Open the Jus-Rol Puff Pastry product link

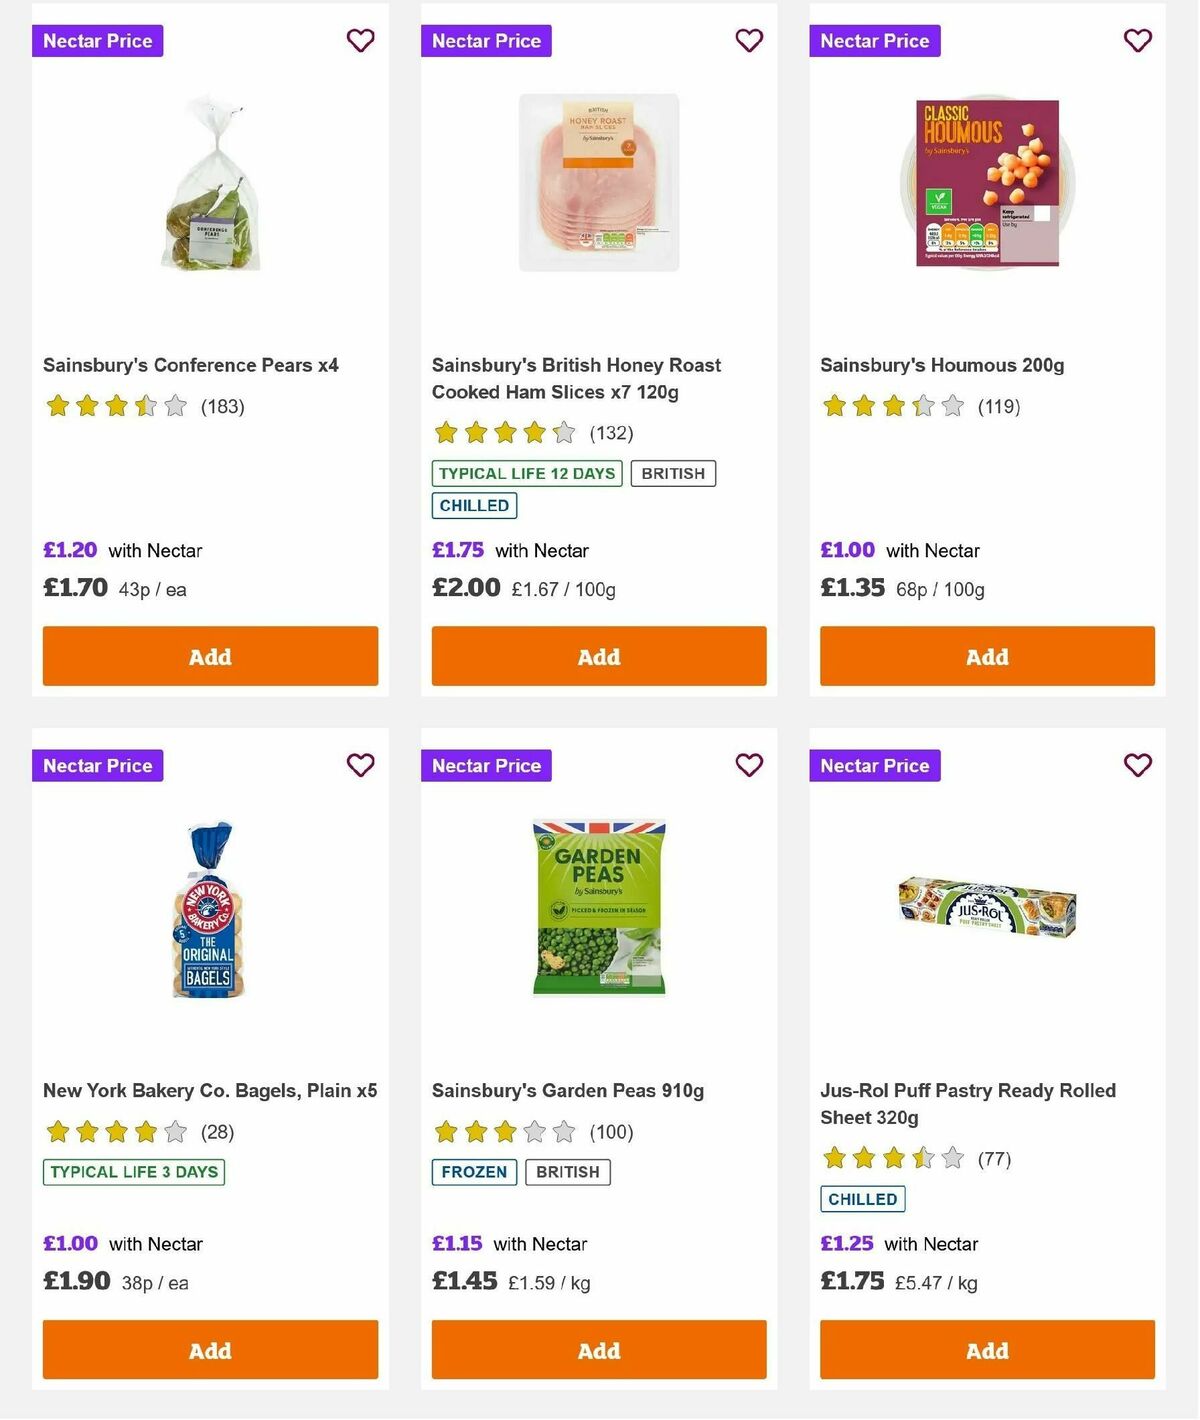tap(966, 1103)
